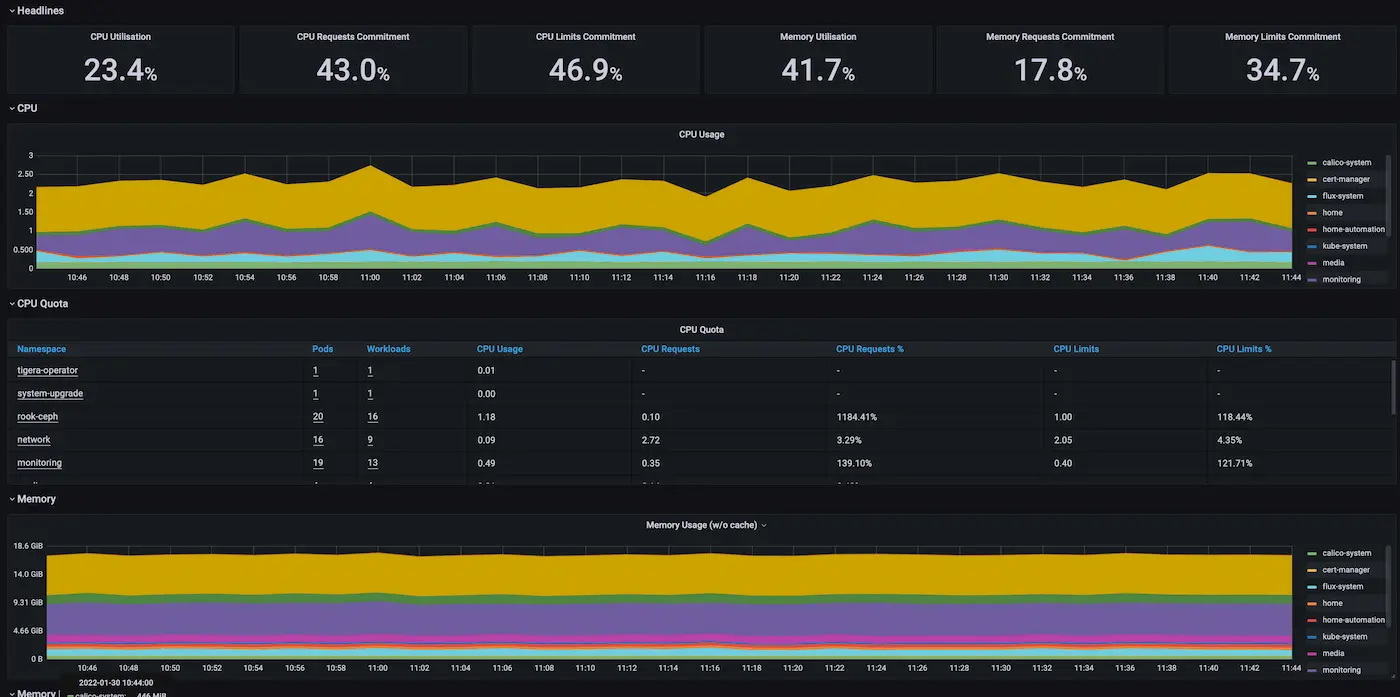Click workloads count 9 for network namespace
This screenshot has width=1400, height=697.
tap(370, 440)
